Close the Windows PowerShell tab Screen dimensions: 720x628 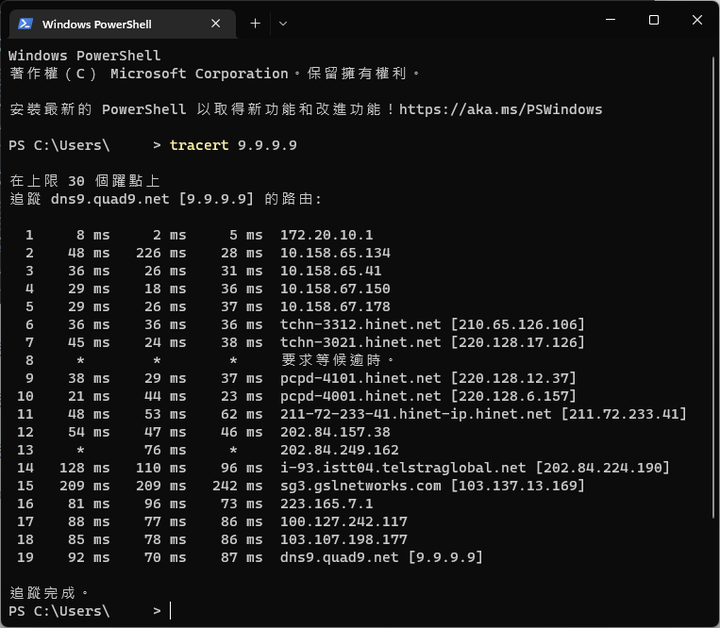click(x=215, y=23)
